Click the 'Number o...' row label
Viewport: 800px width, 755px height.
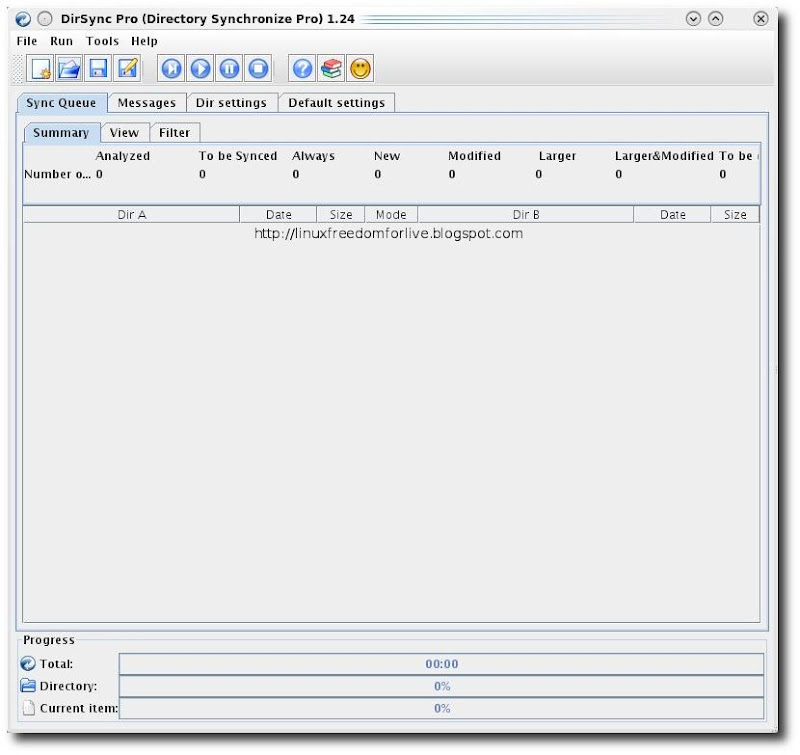[x=58, y=174]
